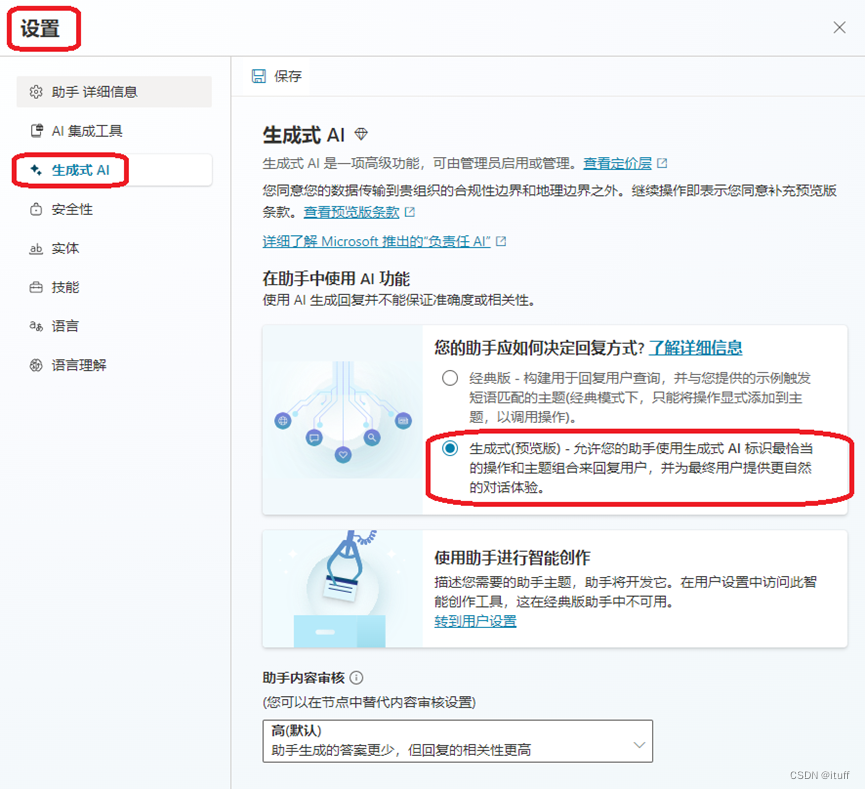Click the 了解详细信息 link

pyautogui.click(x=695, y=348)
